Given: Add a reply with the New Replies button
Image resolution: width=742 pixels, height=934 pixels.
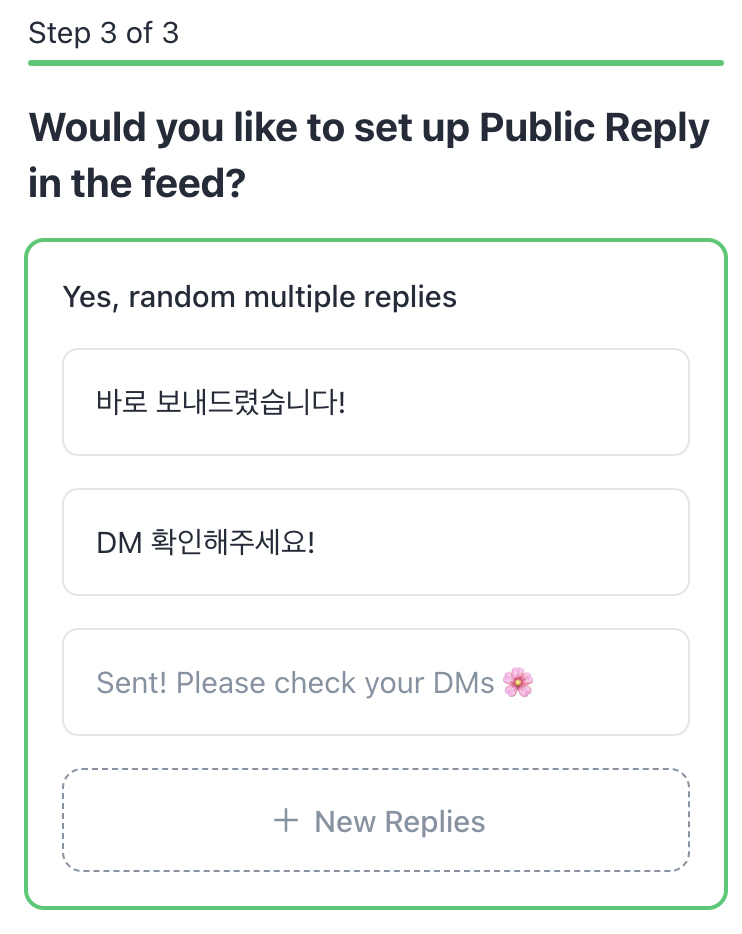Looking at the screenshot, I should (x=376, y=821).
